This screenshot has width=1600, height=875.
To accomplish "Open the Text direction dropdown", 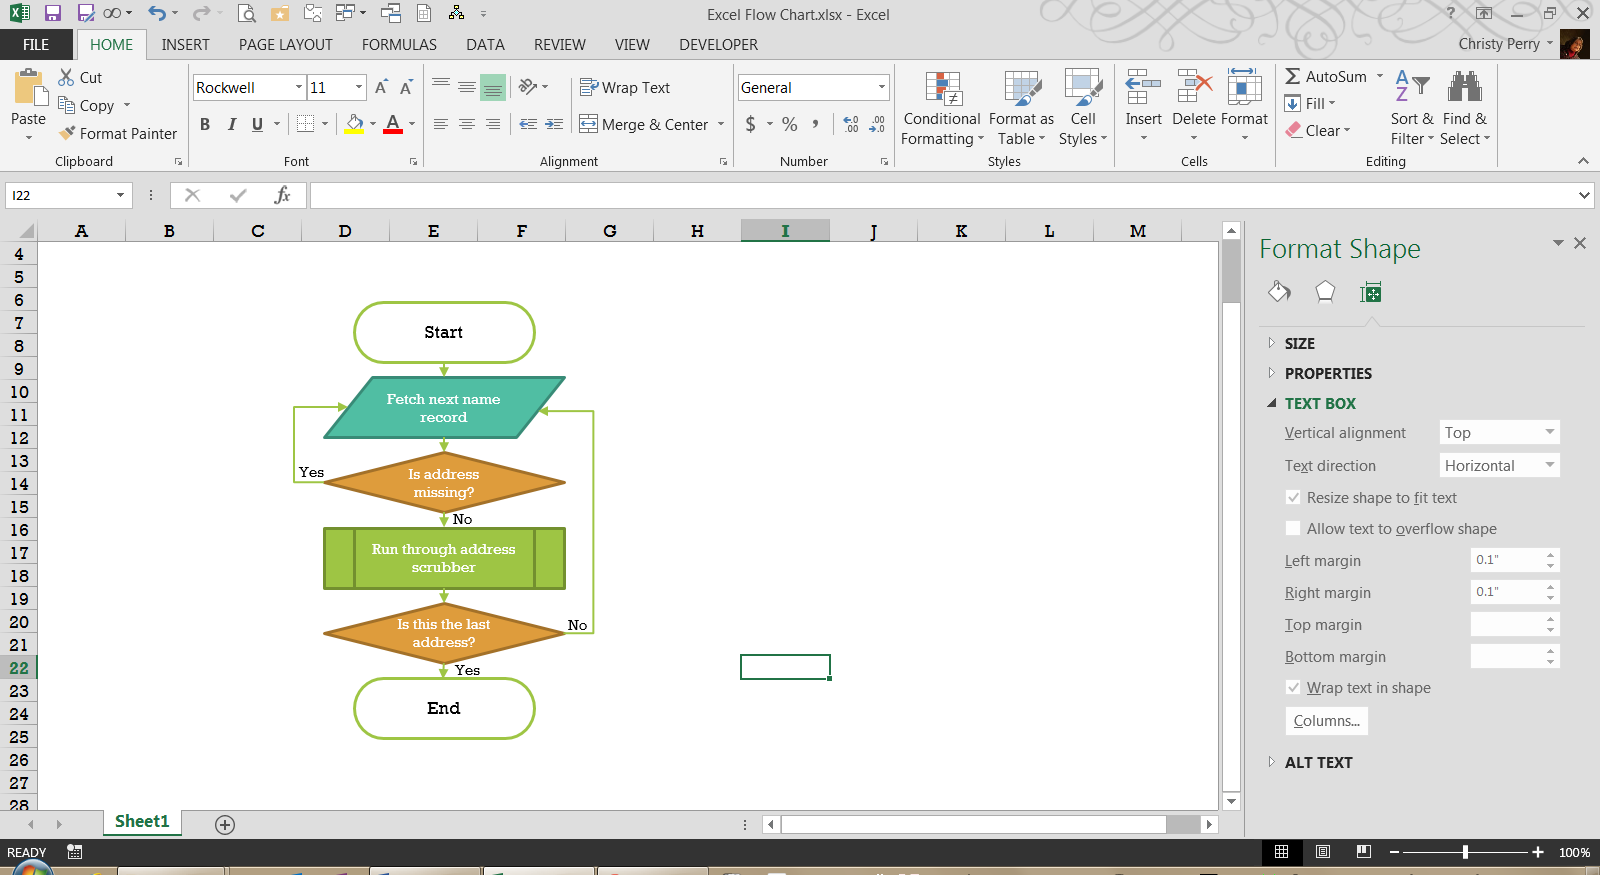I will (1499, 466).
